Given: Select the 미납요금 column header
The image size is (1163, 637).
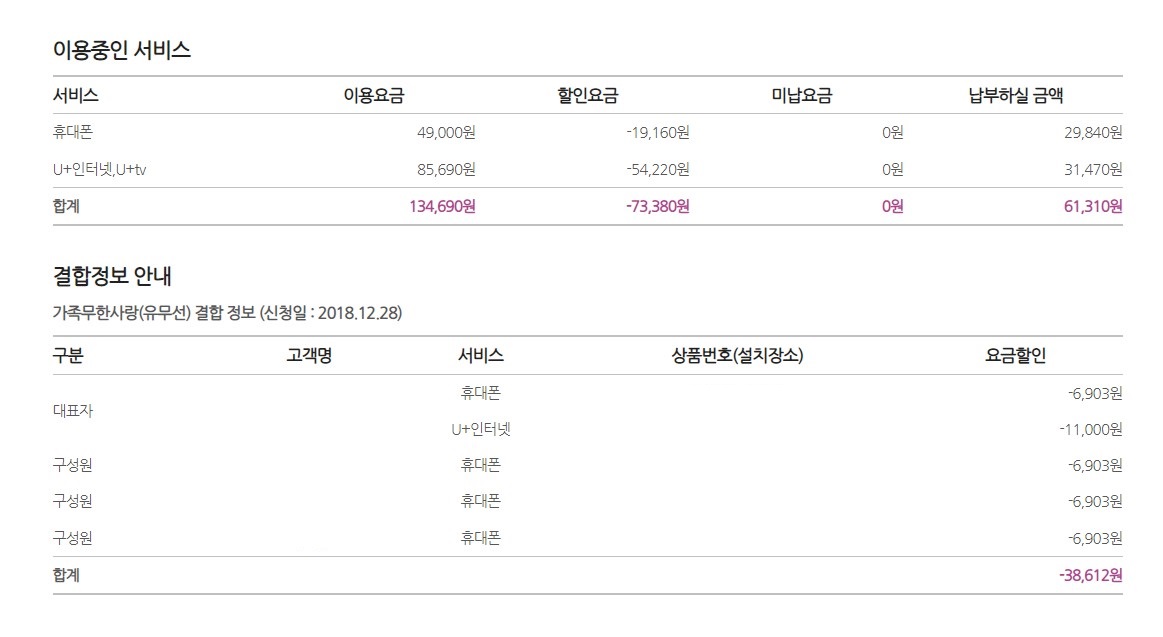Looking at the screenshot, I should click(x=801, y=96).
